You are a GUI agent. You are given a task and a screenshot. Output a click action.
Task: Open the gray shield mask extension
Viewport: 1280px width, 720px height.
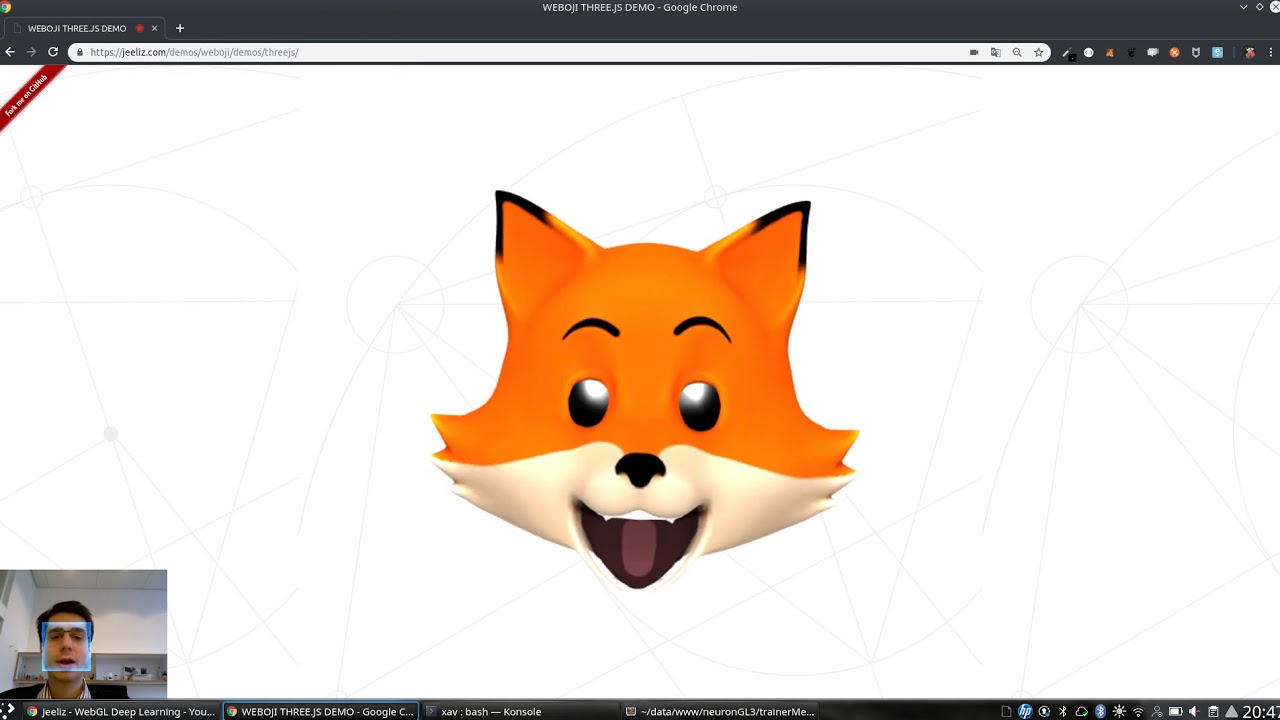click(x=1196, y=52)
